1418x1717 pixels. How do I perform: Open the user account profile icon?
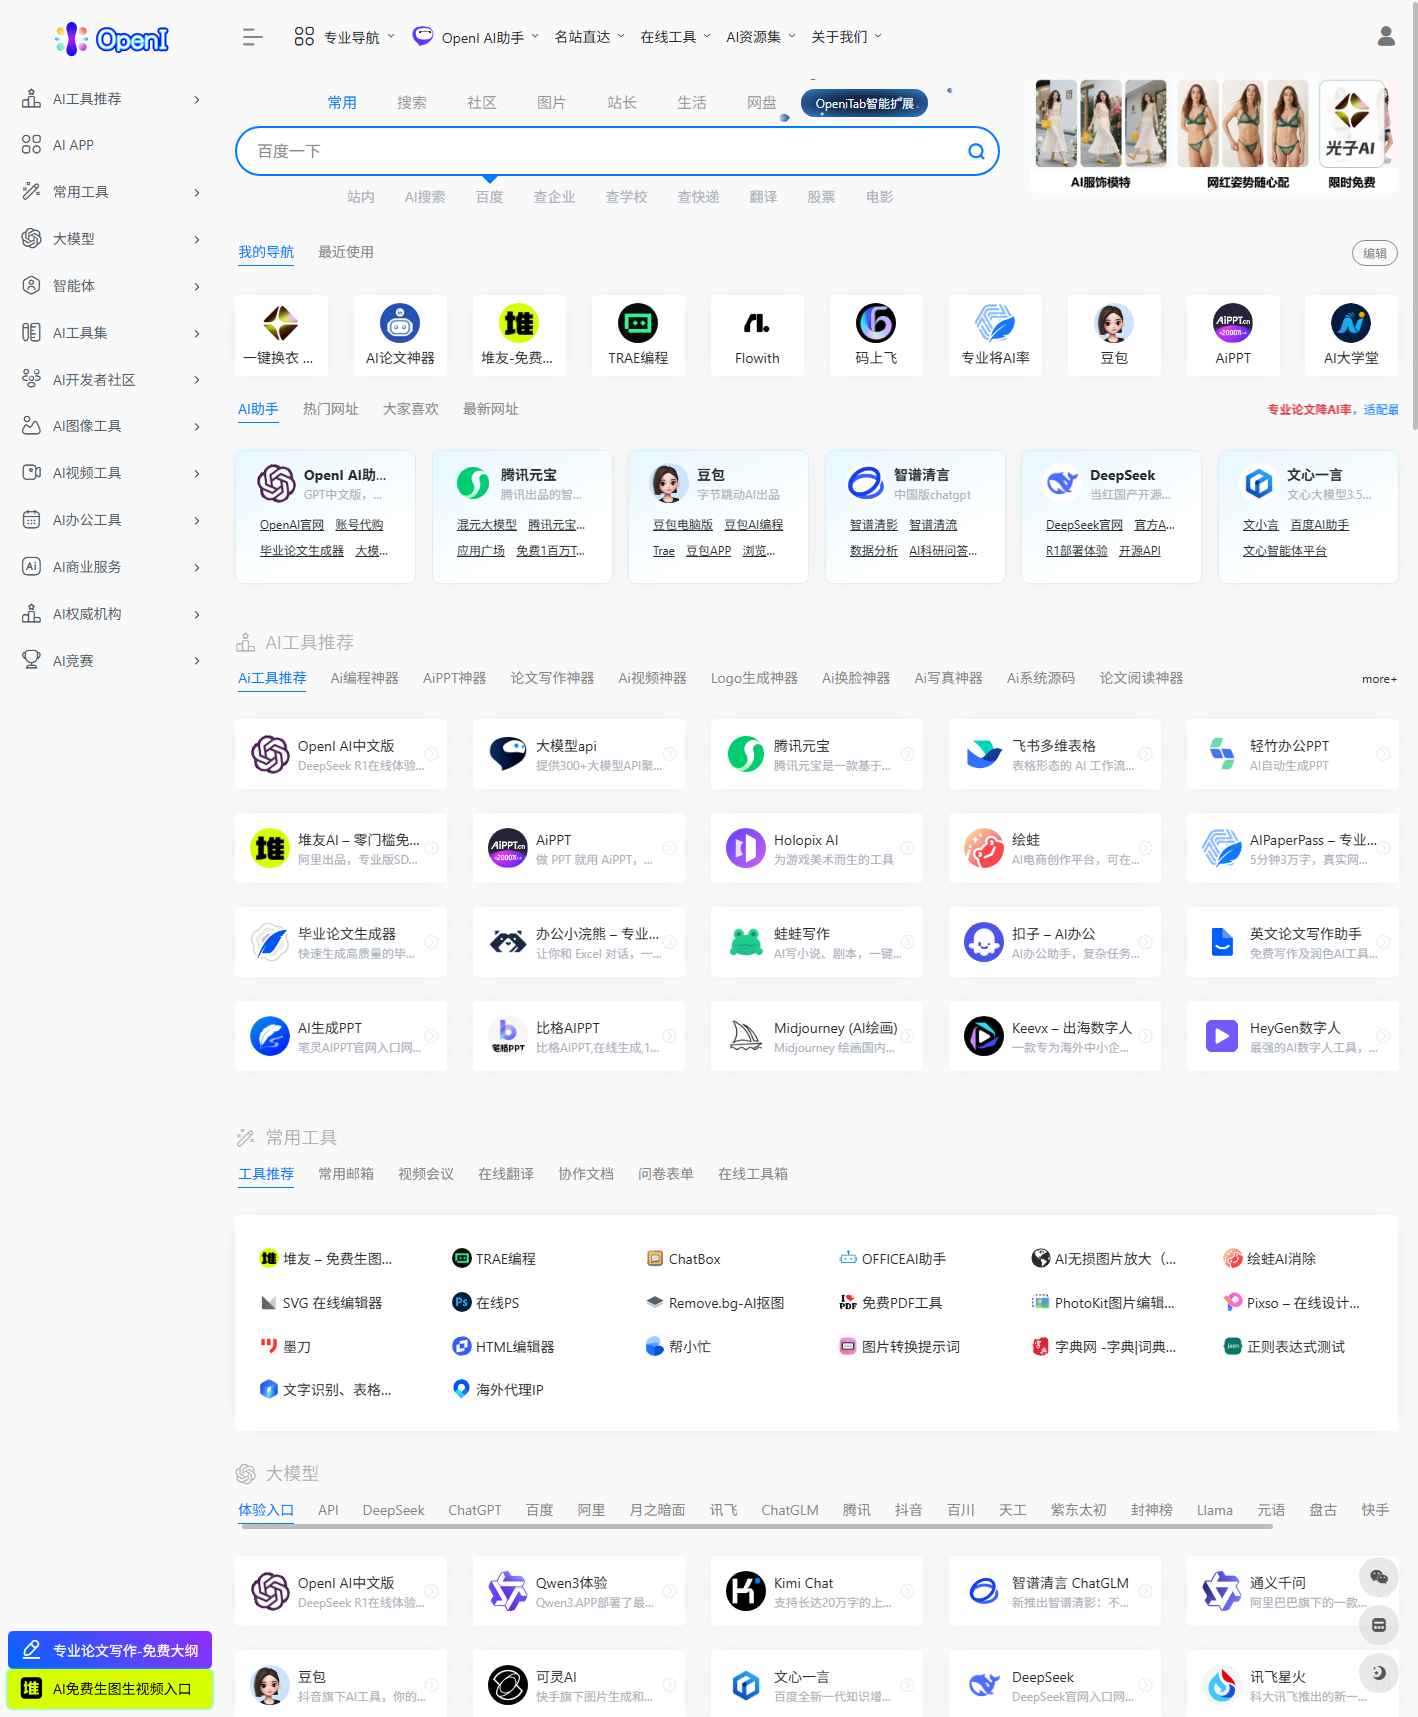point(1385,37)
